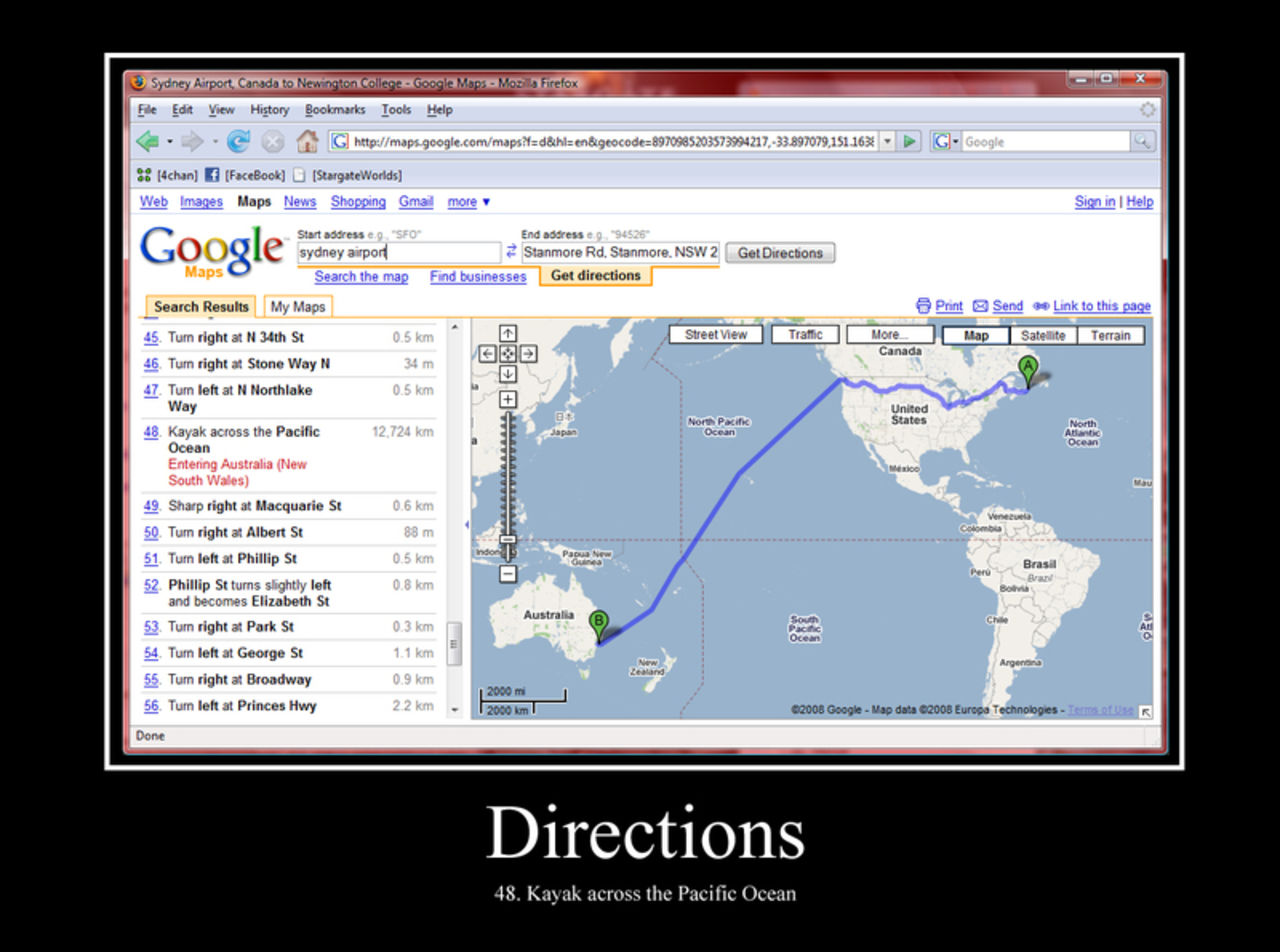Click the start address input showing 'sydney airport'
1280x952 pixels.
click(x=398, y=252)
